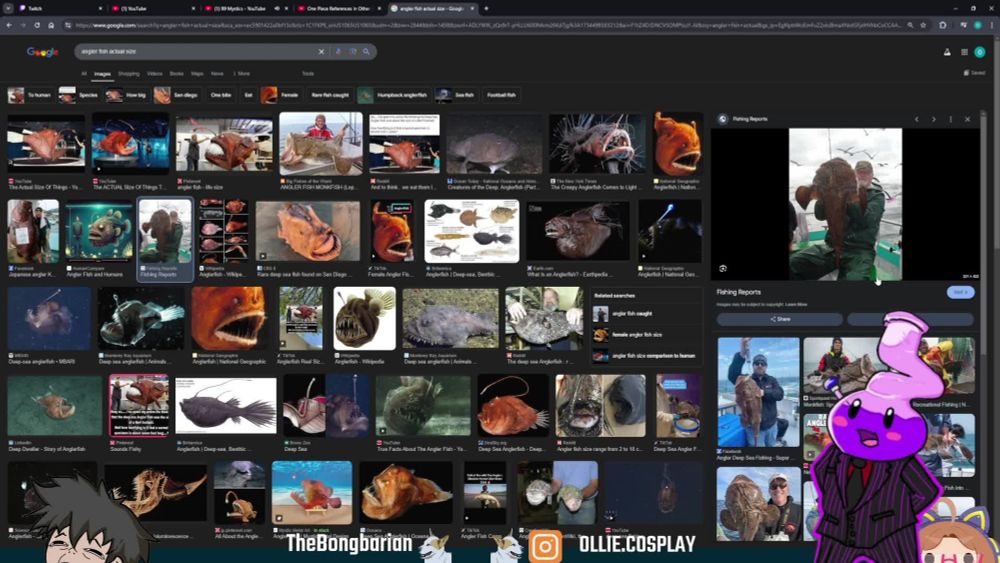Select the All search results tab

84,74
